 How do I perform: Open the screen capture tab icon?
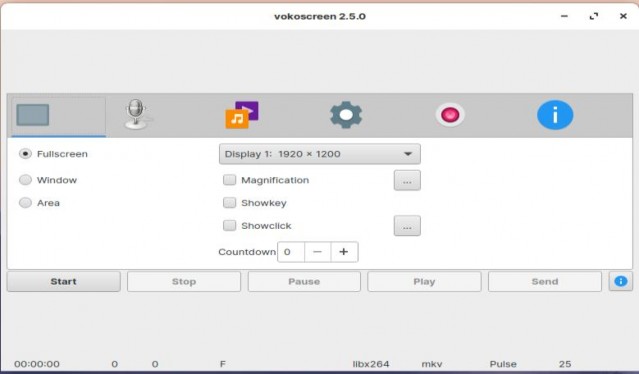pyautogui.click(x=33, y=115)
